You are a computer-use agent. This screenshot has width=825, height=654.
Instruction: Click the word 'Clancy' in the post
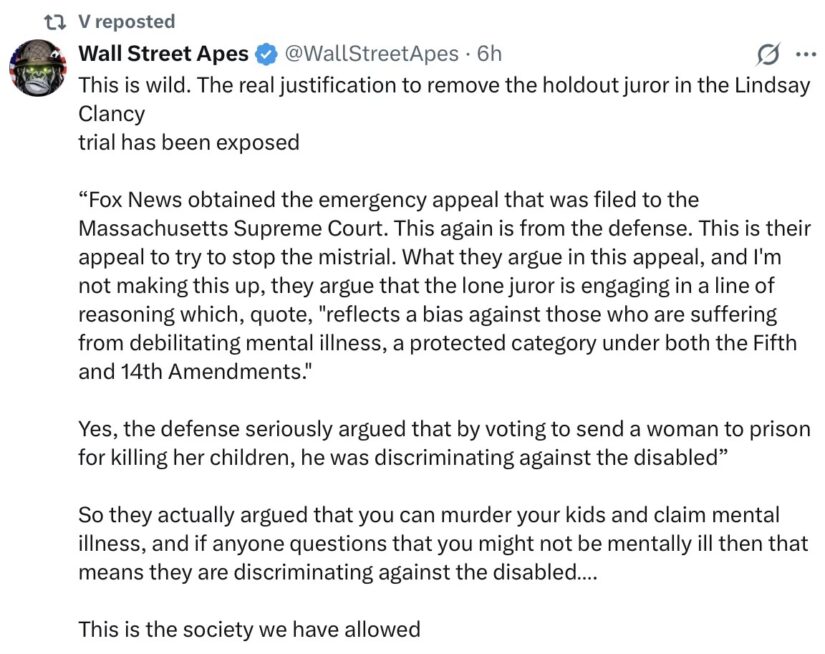[112, 114]
